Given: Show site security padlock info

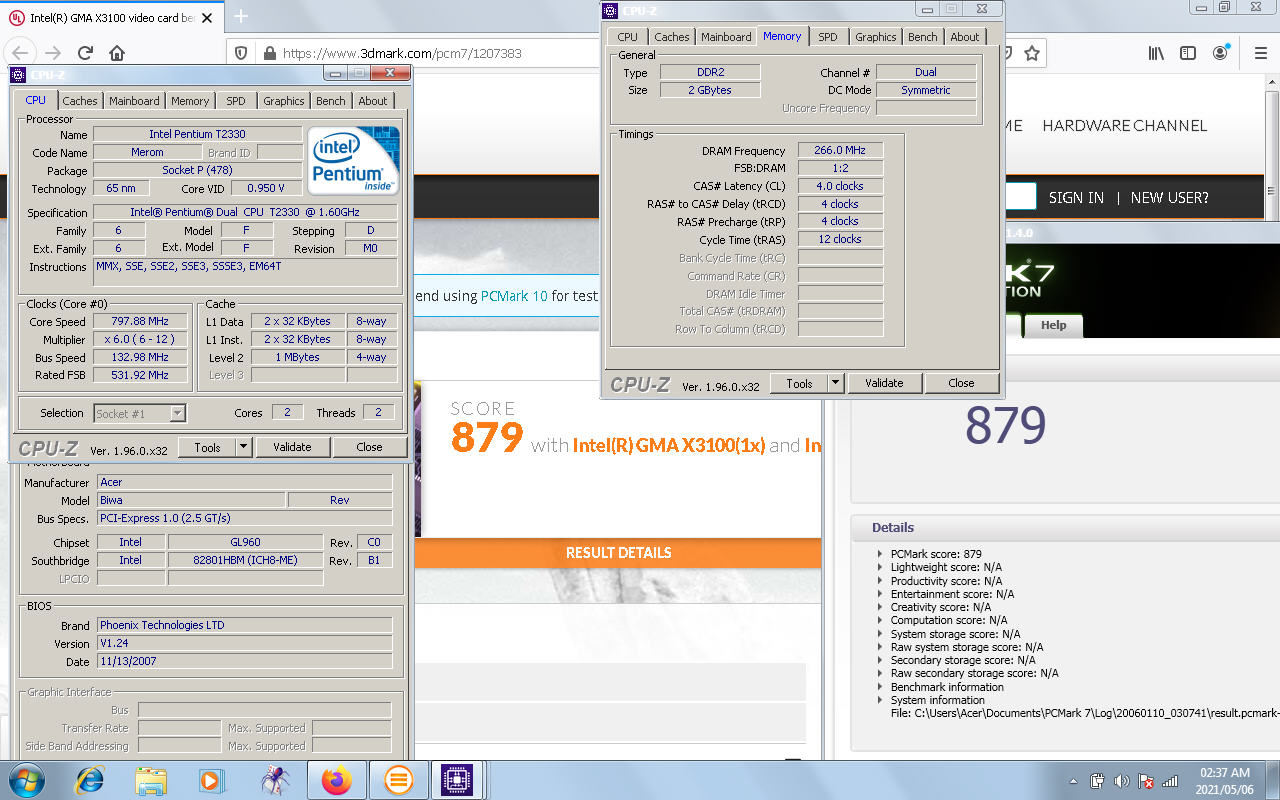Looking at the screenshot, I should click(x=268, y=53).
